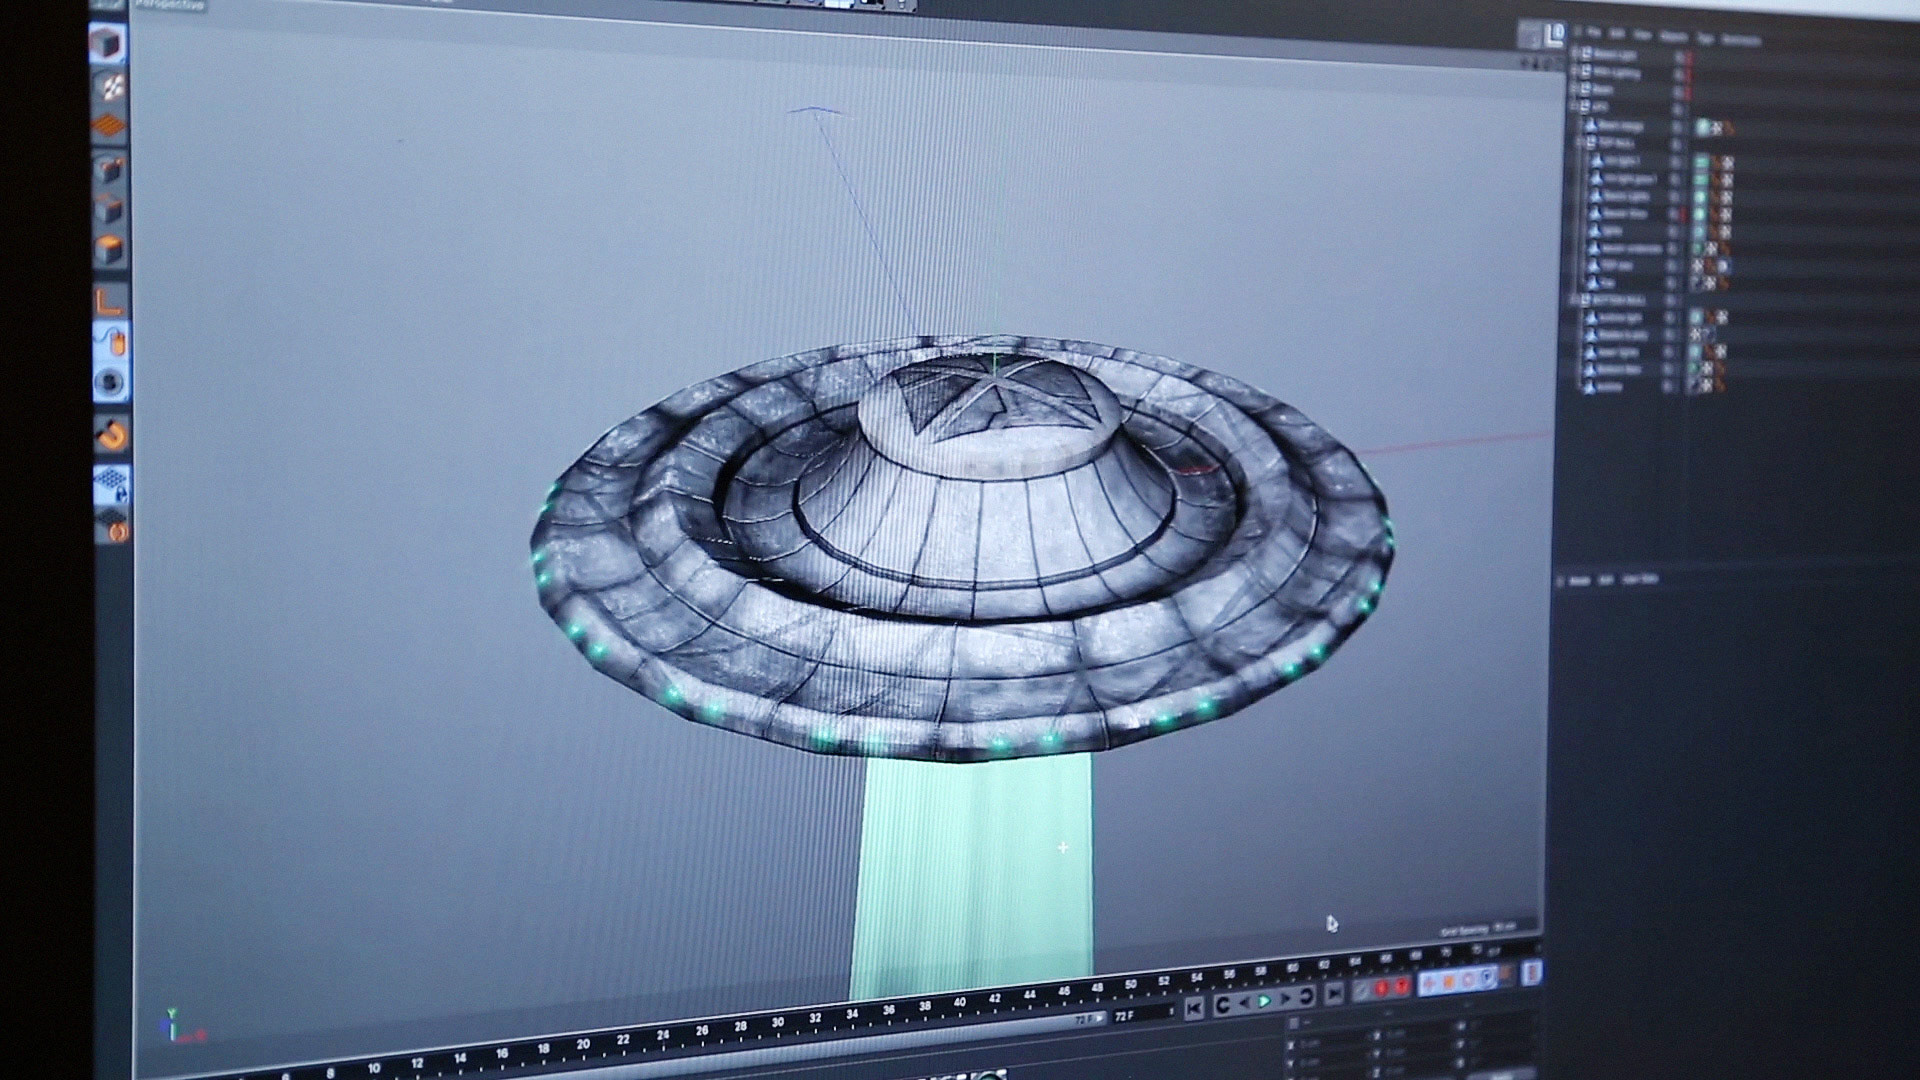Jump to start of animation

point(1194,1009)
